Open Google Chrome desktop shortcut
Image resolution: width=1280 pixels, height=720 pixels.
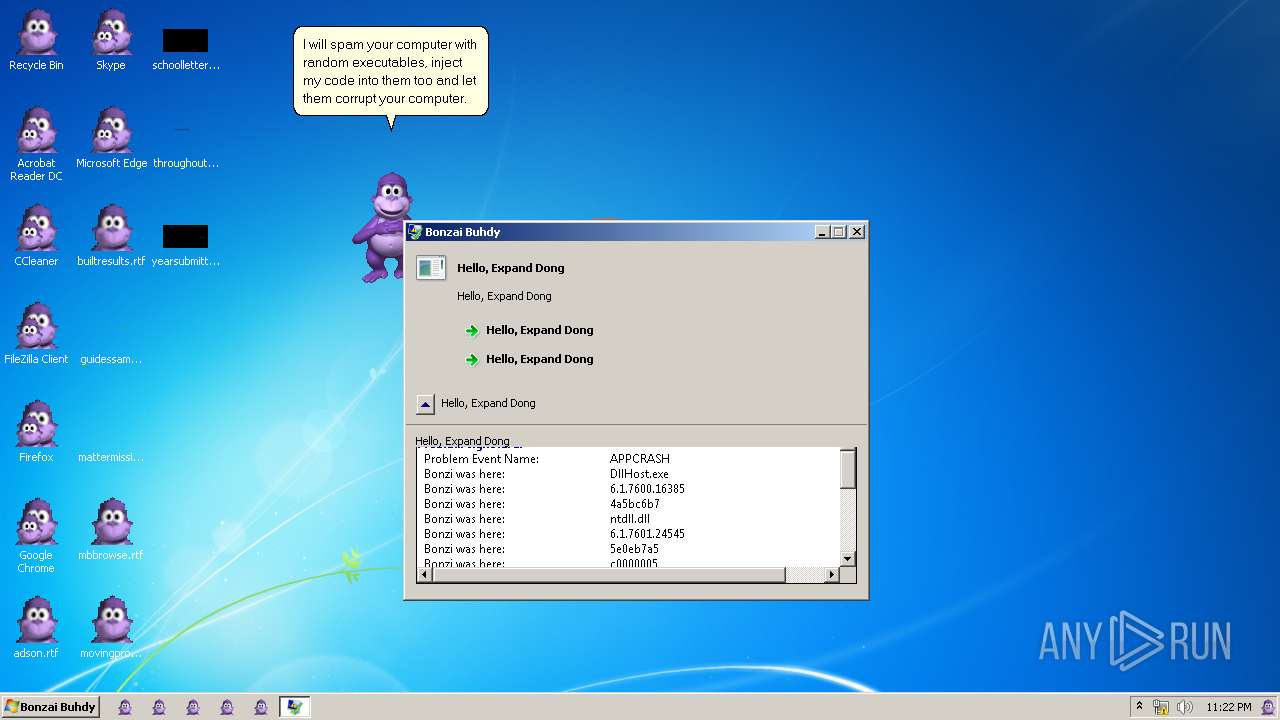tap(36, 536)
